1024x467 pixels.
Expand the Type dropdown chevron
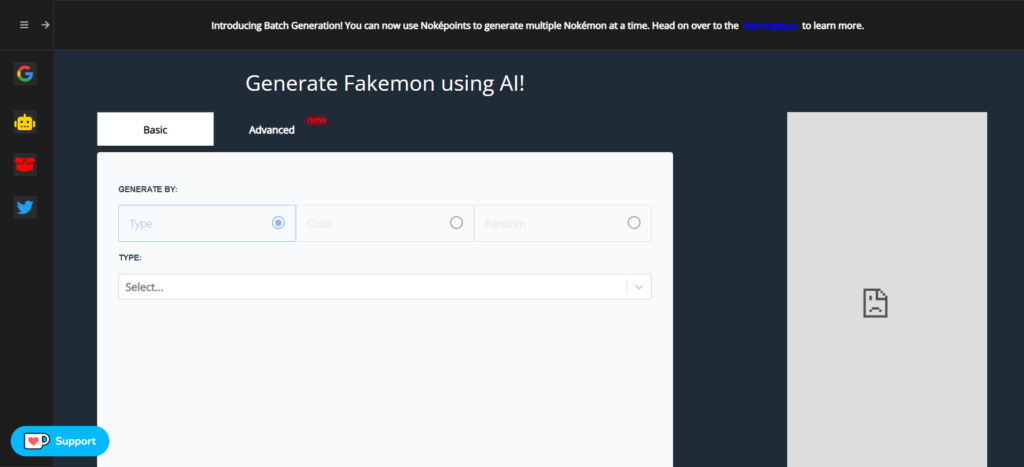[640, 287]
